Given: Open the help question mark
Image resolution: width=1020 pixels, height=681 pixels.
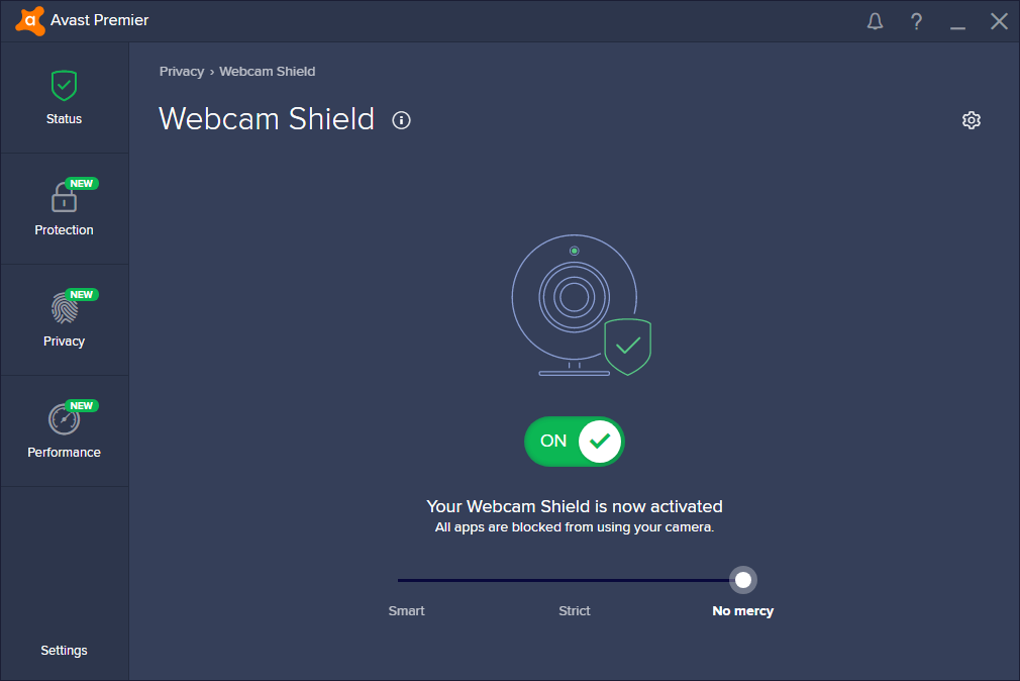Looking at the screenshot, I should coord(916,21).
